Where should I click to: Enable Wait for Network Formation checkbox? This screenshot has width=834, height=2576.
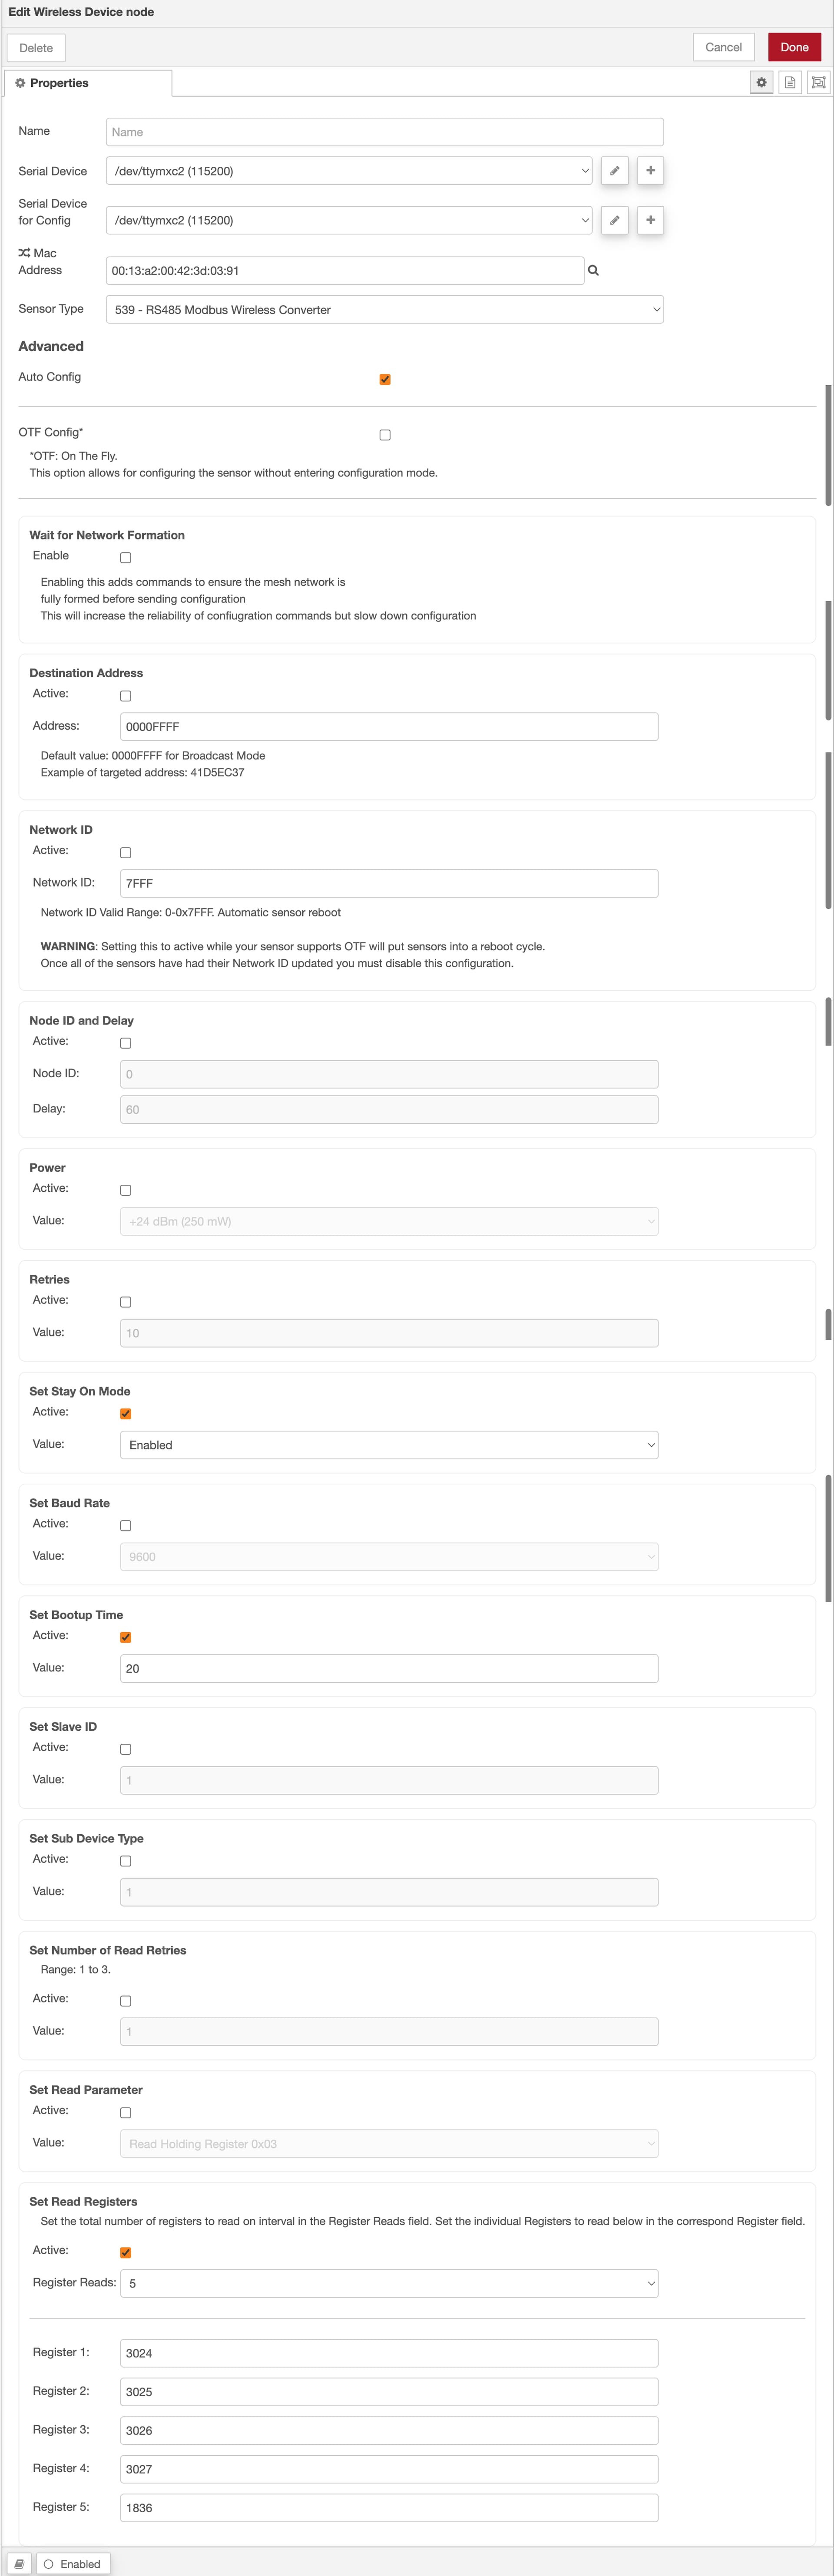click(x=126, y=558)
